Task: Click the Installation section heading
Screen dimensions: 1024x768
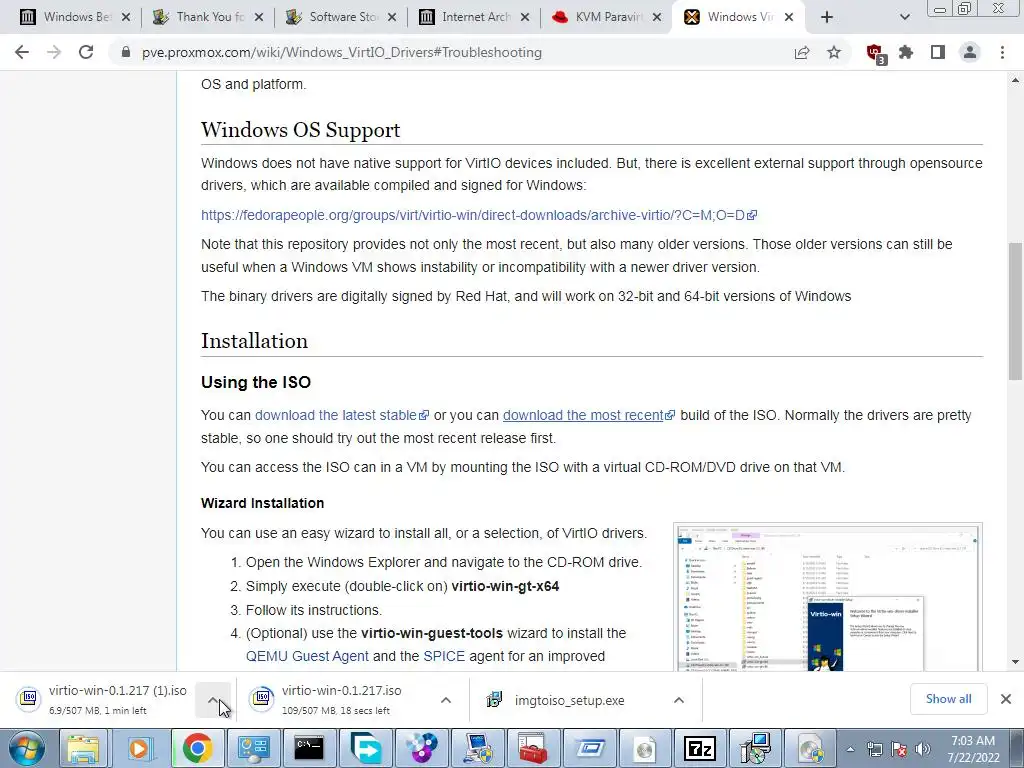Action: tap(254, 341)
